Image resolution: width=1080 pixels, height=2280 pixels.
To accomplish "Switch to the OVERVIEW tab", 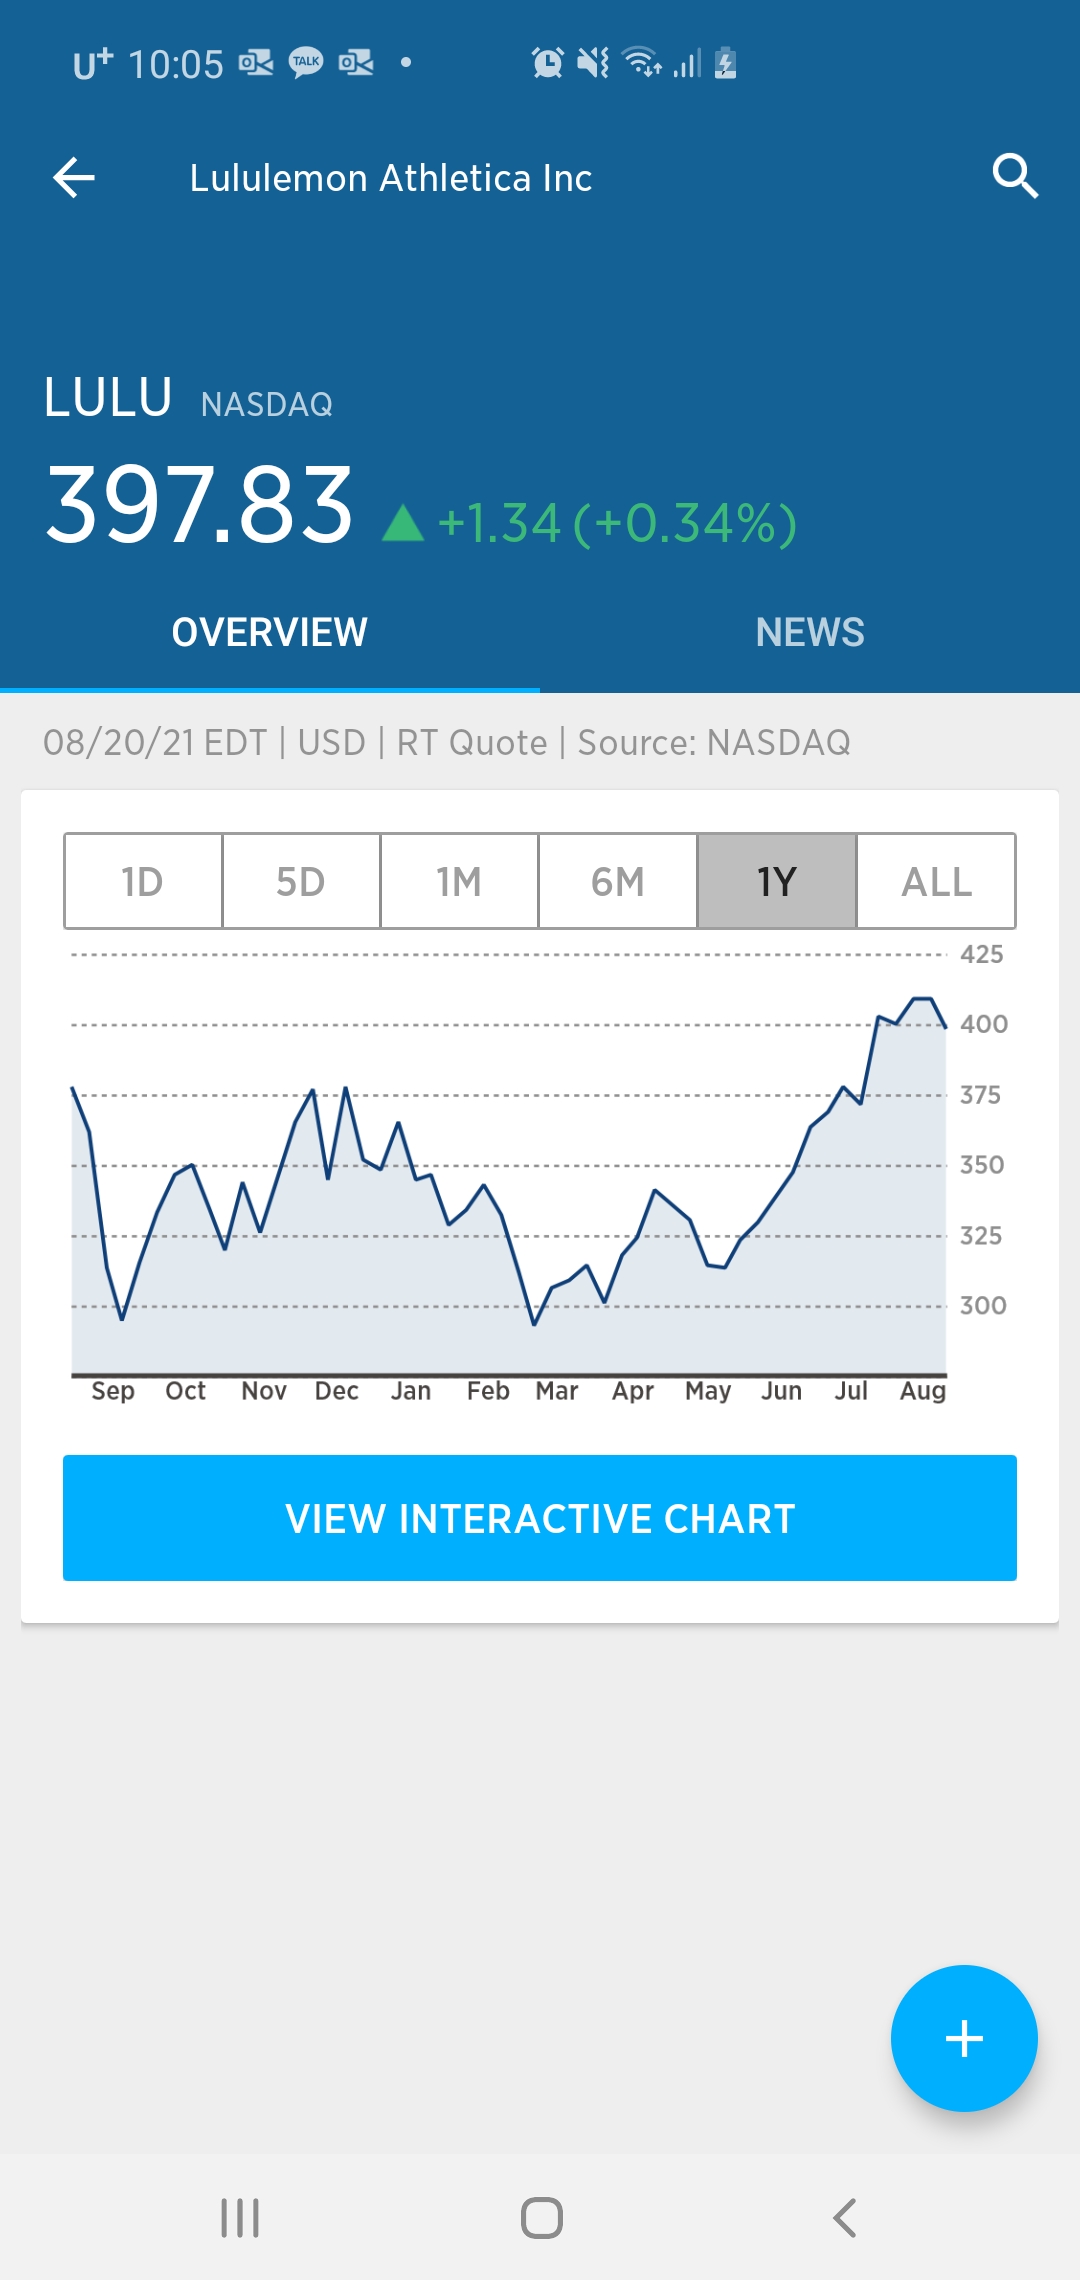I will pyautogui.click(x=270, y=632).
